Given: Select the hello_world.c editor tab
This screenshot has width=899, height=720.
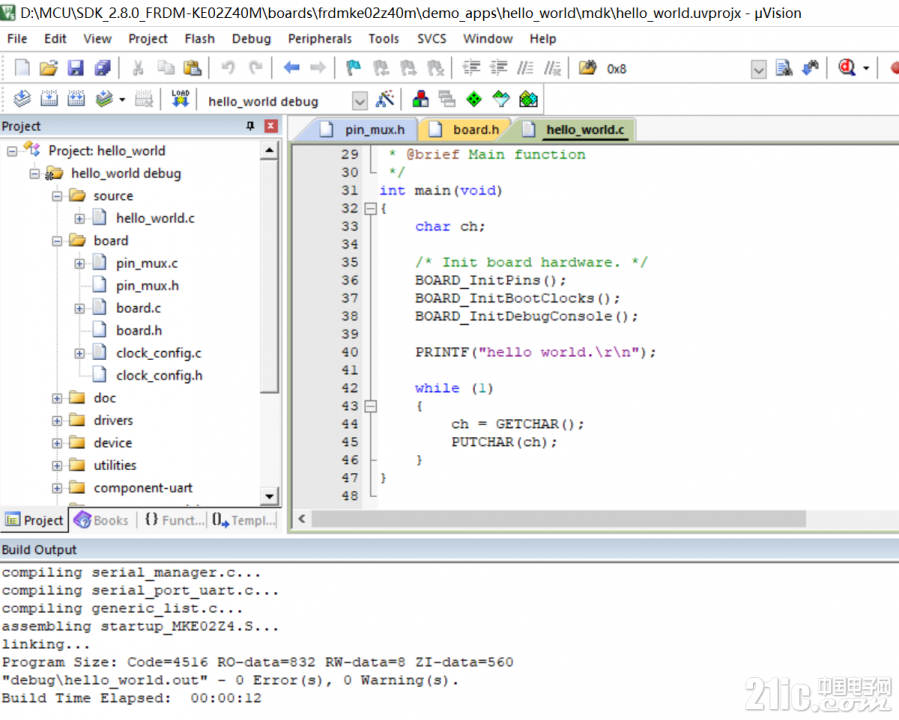Looking at the screenshot, I should (x=576, y=130).
